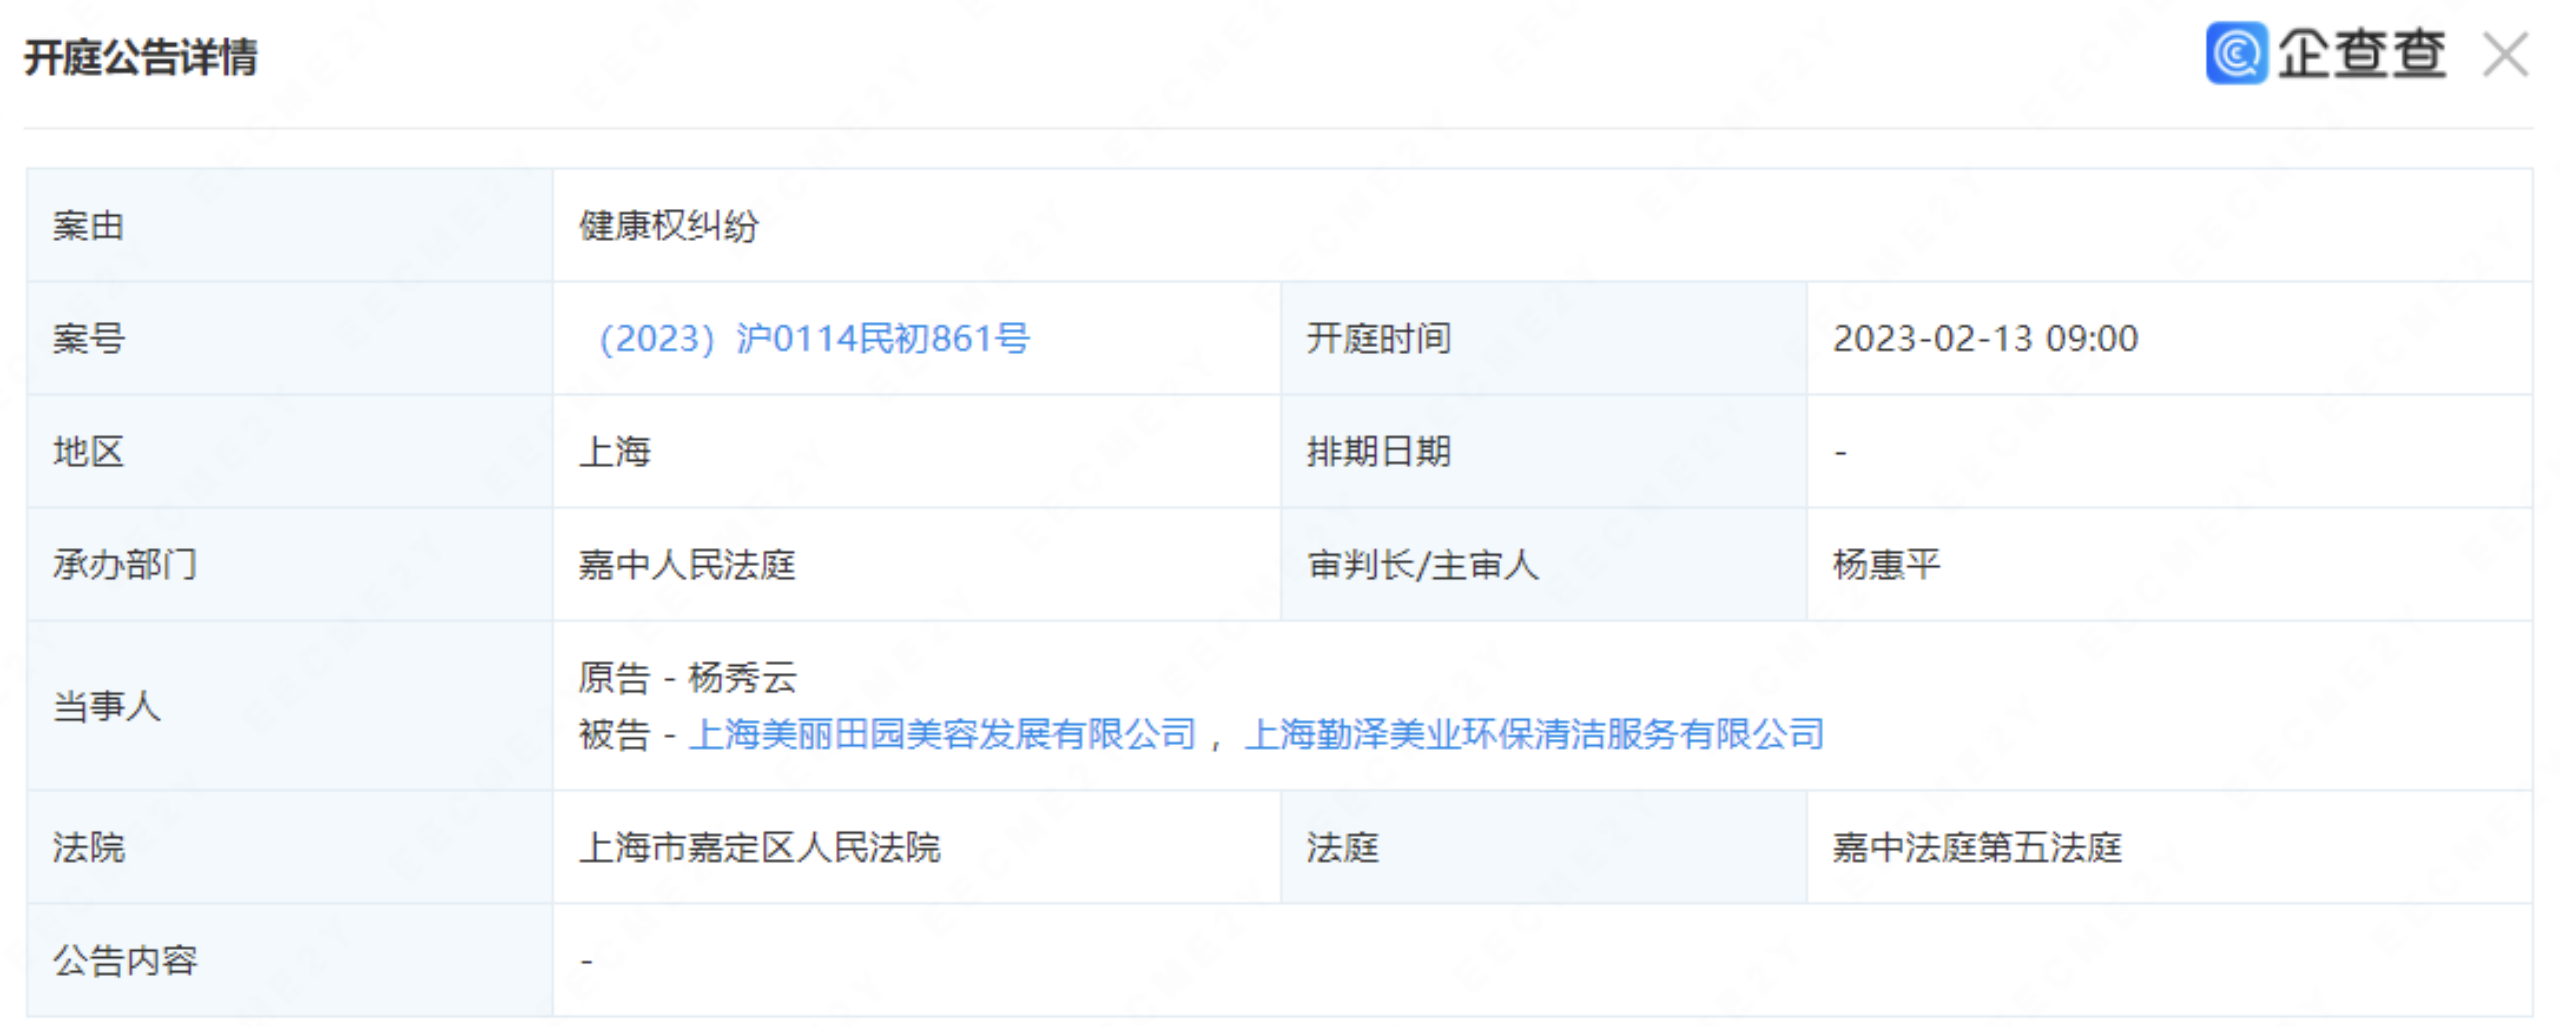The image size is (2560, 1027).
Task: Click the 案号 row label
Action: (88, 339)
